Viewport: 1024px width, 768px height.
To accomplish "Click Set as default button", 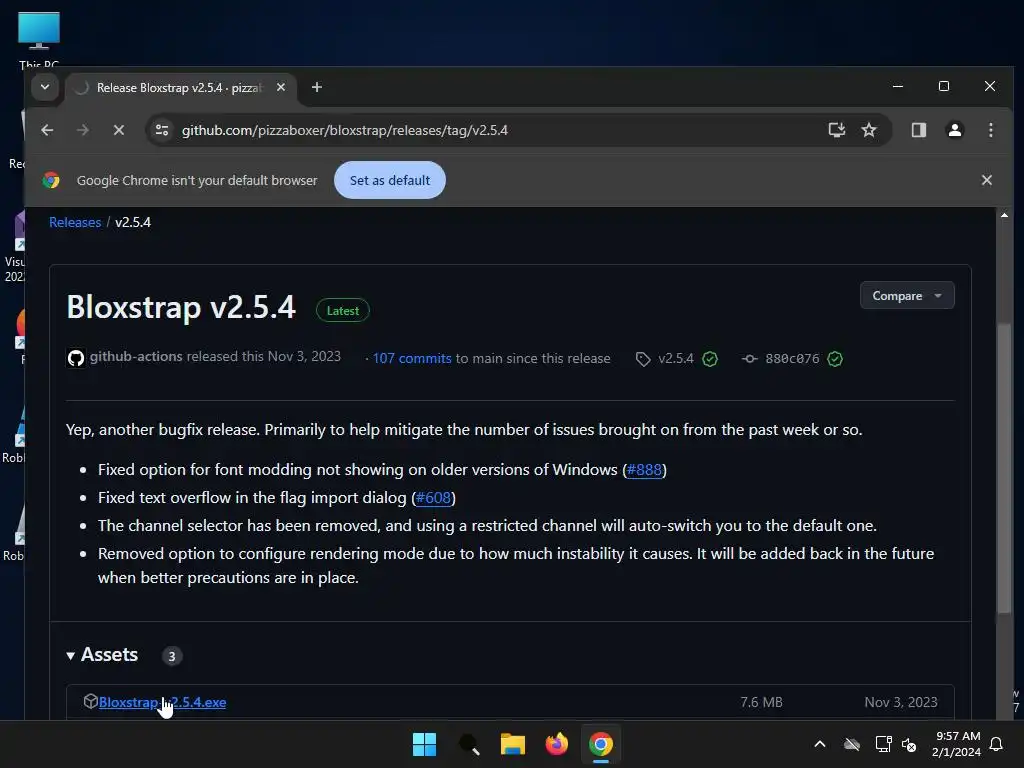I will pyautogui.click(x=390, y=180).
